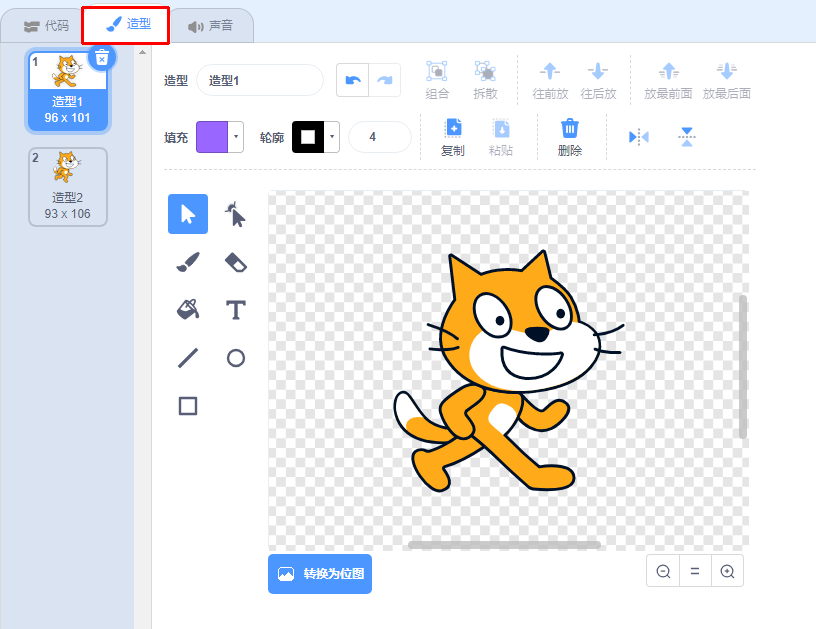Click the outline width field

coord(380,137)
